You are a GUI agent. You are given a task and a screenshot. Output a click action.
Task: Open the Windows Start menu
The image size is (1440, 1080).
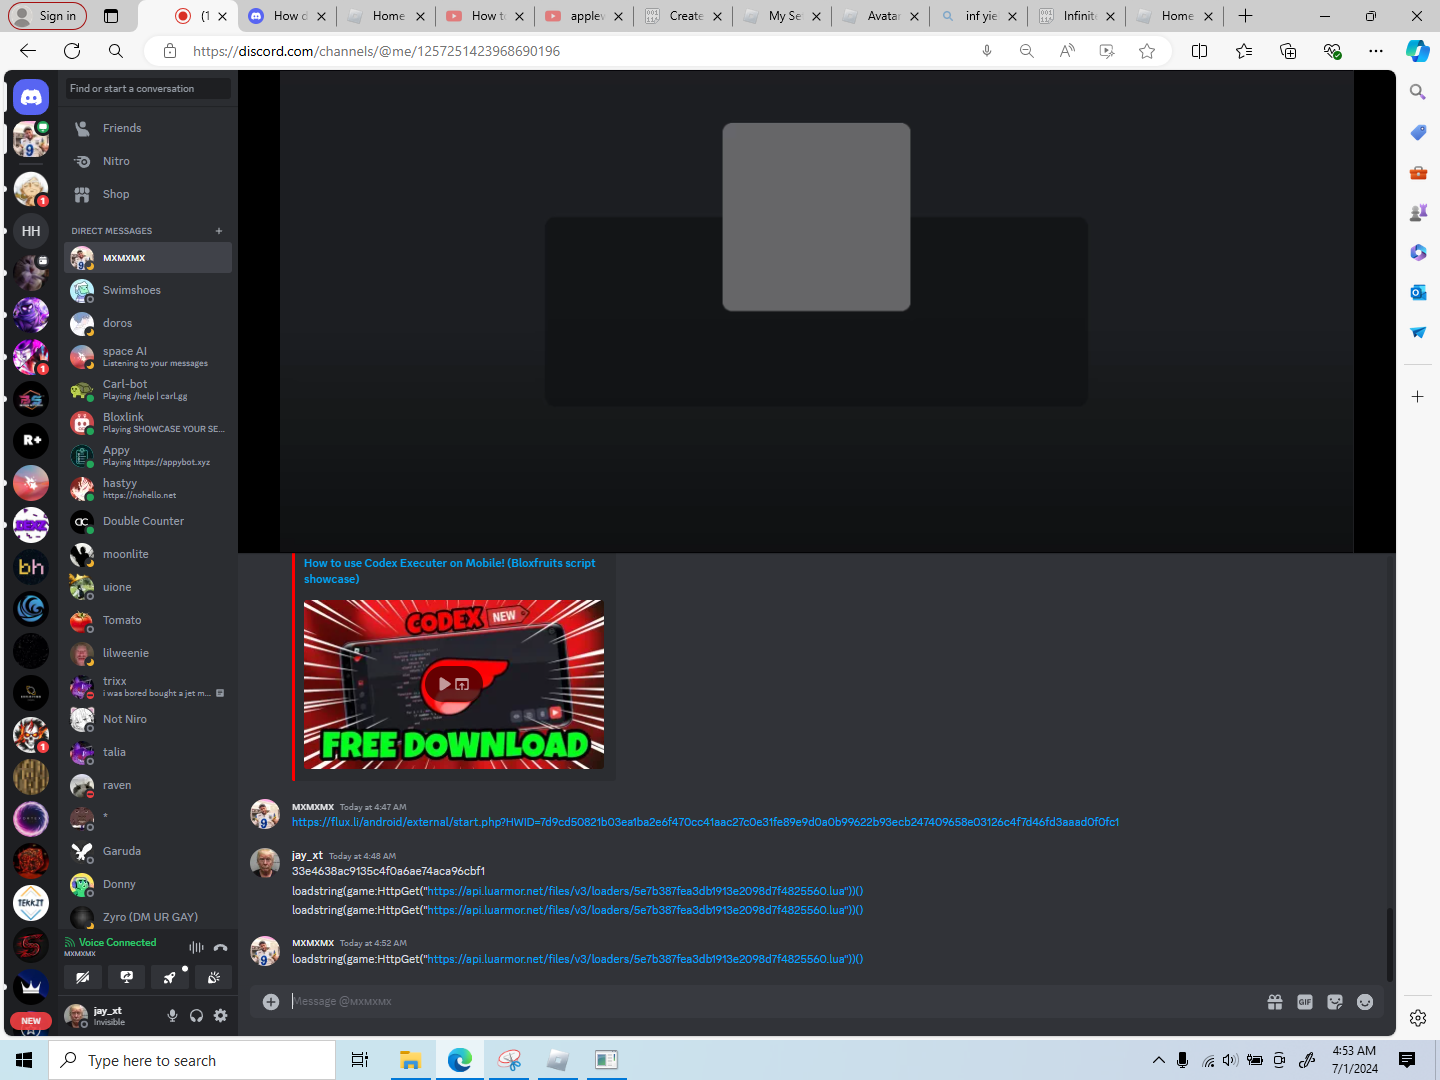tap(24, 1060)
